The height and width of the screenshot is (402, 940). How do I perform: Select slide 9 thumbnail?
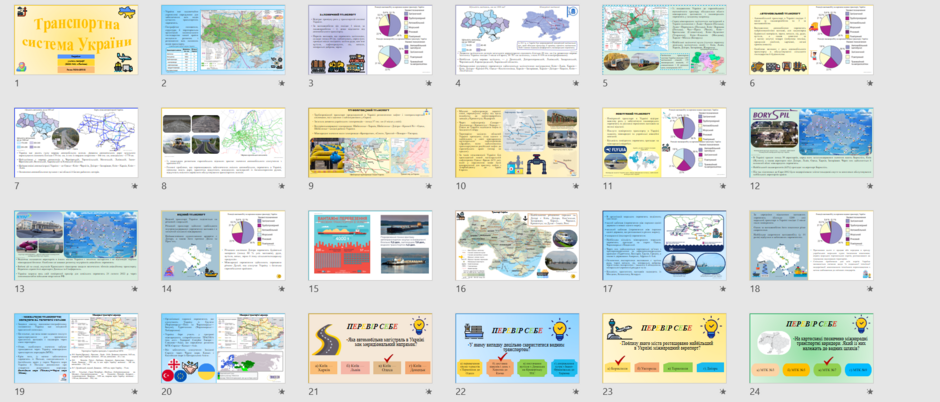[x=370, y=143]
